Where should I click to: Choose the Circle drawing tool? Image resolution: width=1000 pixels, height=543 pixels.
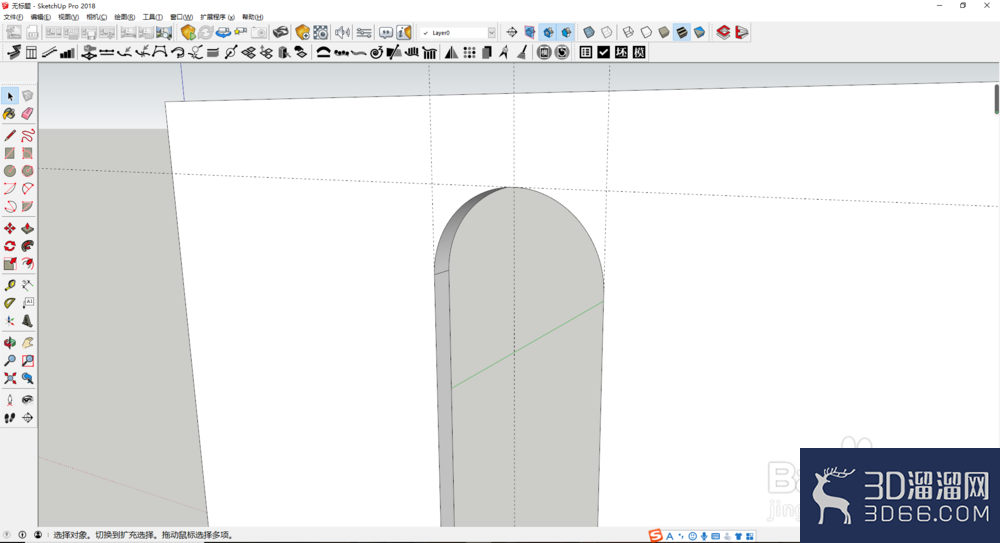tap(10, 171)
